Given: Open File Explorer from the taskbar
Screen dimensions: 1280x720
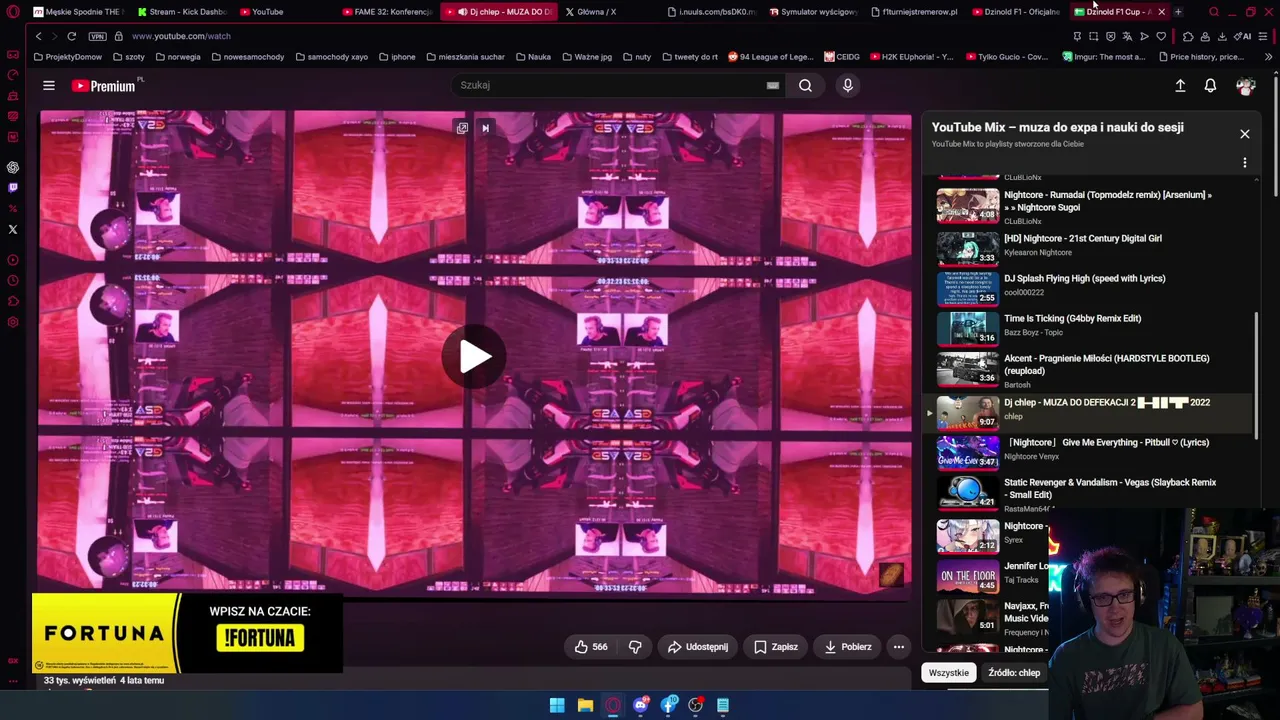Looking at the screenshot, I should pos(585,706).
